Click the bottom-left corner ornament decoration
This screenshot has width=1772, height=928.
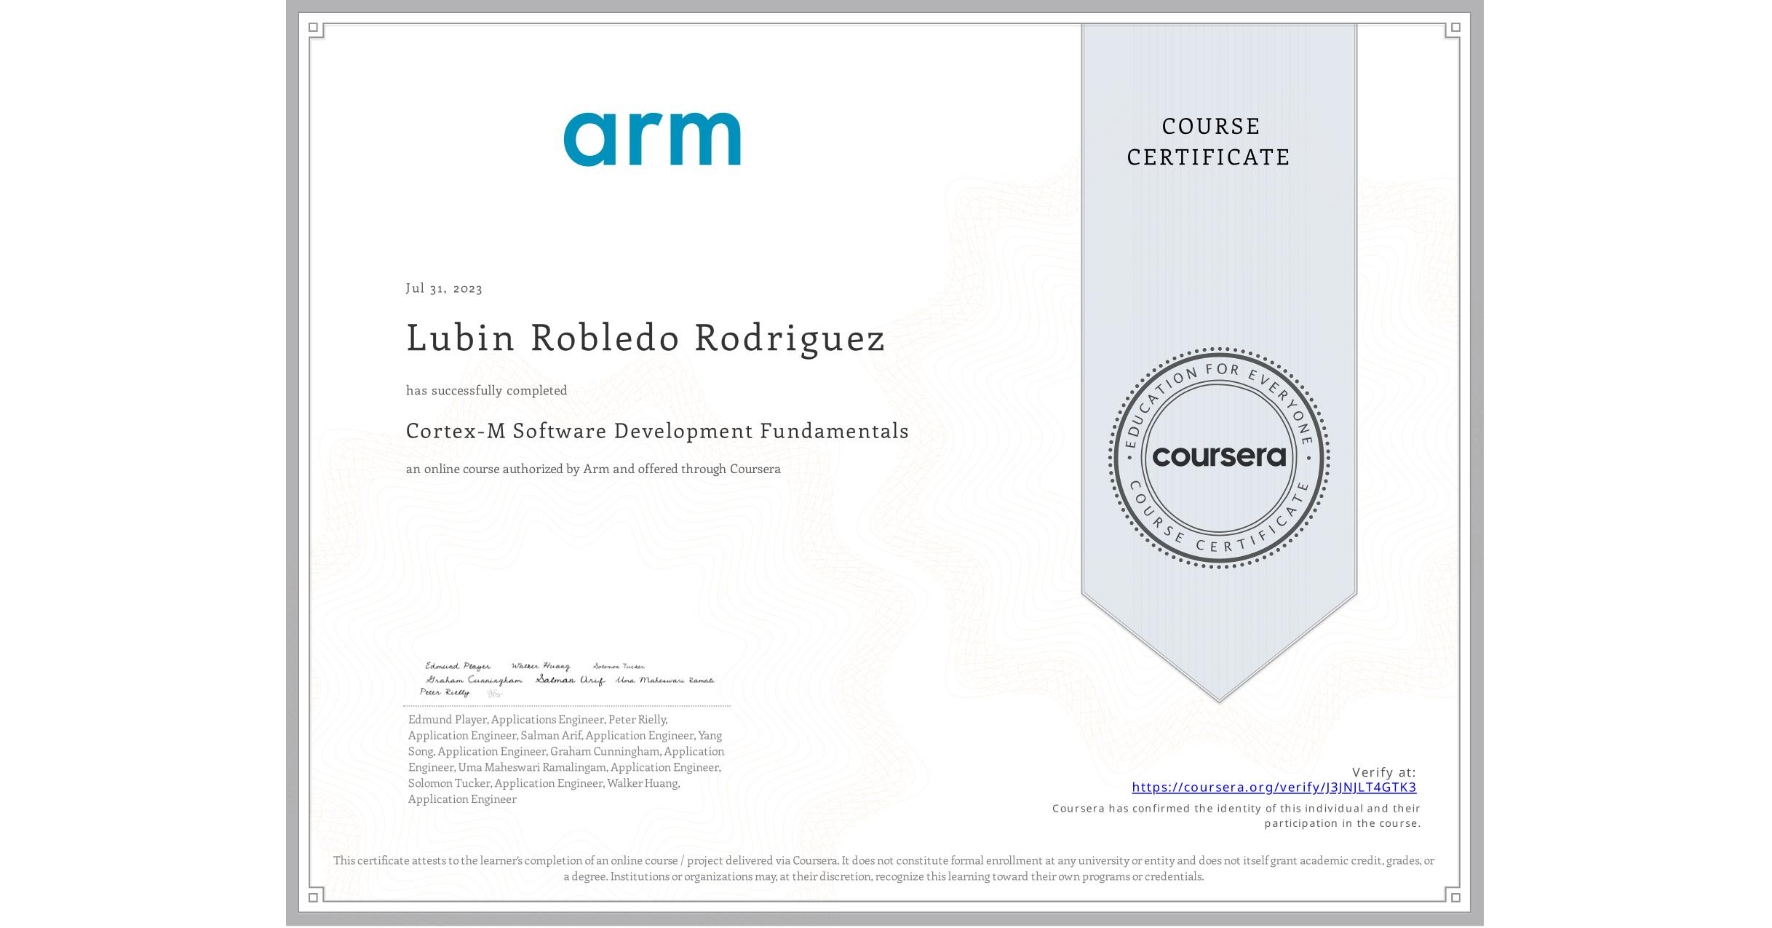(x=315, y=899)
